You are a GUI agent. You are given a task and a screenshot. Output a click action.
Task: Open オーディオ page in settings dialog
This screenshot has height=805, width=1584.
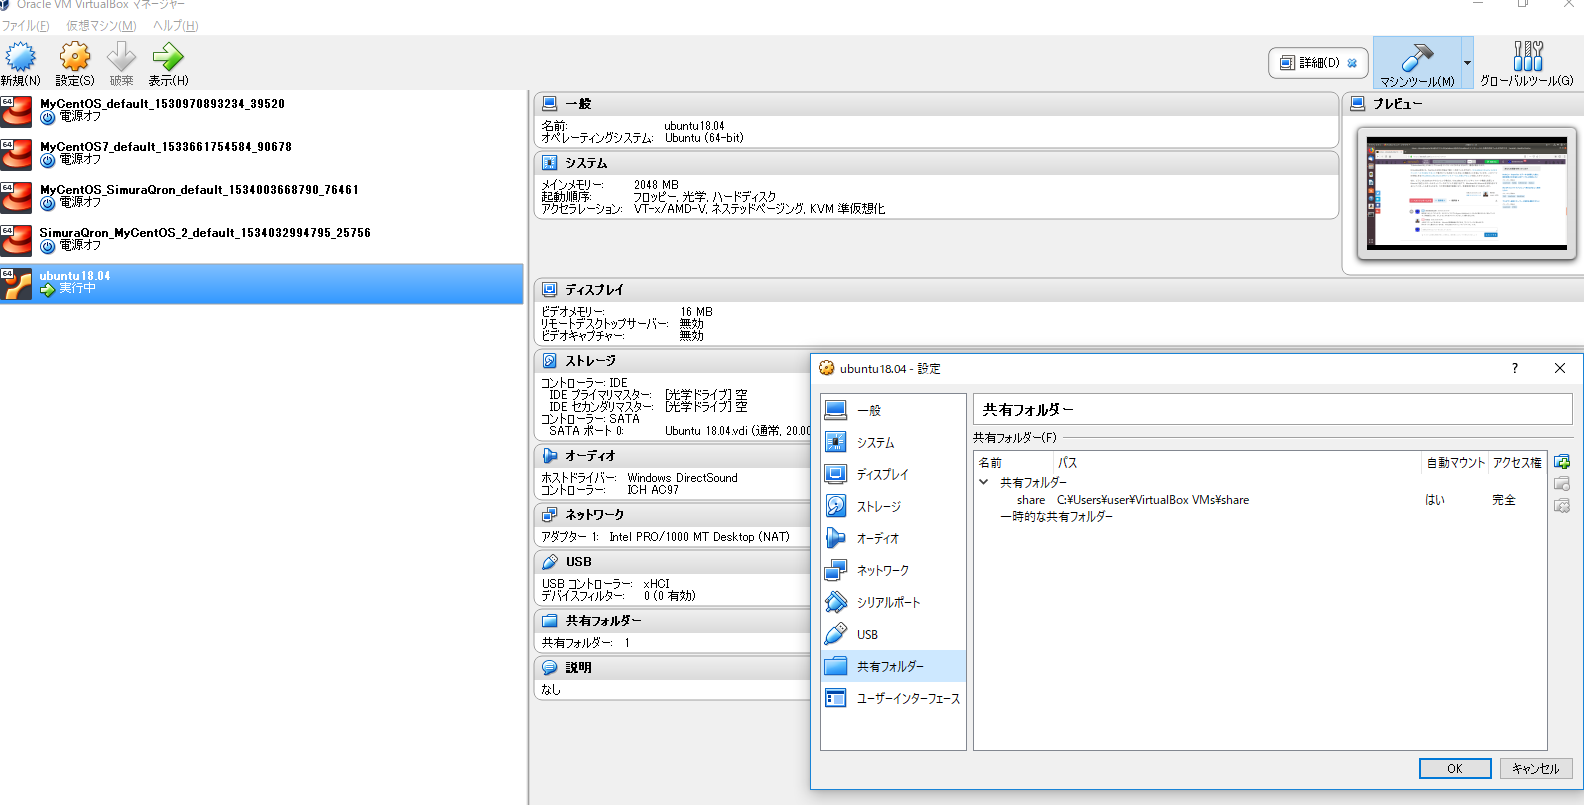click(893, 538)
